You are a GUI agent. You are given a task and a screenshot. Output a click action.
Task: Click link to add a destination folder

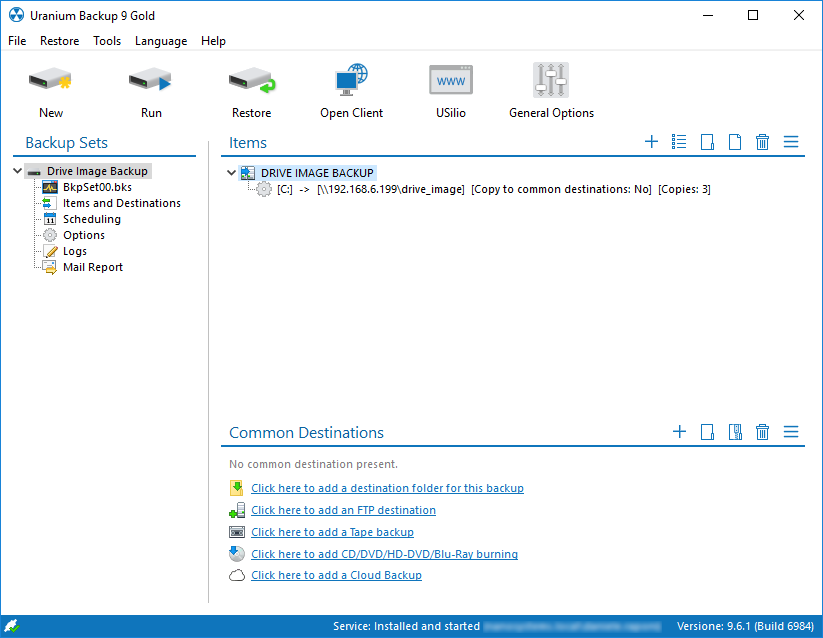tap(387, 488)
